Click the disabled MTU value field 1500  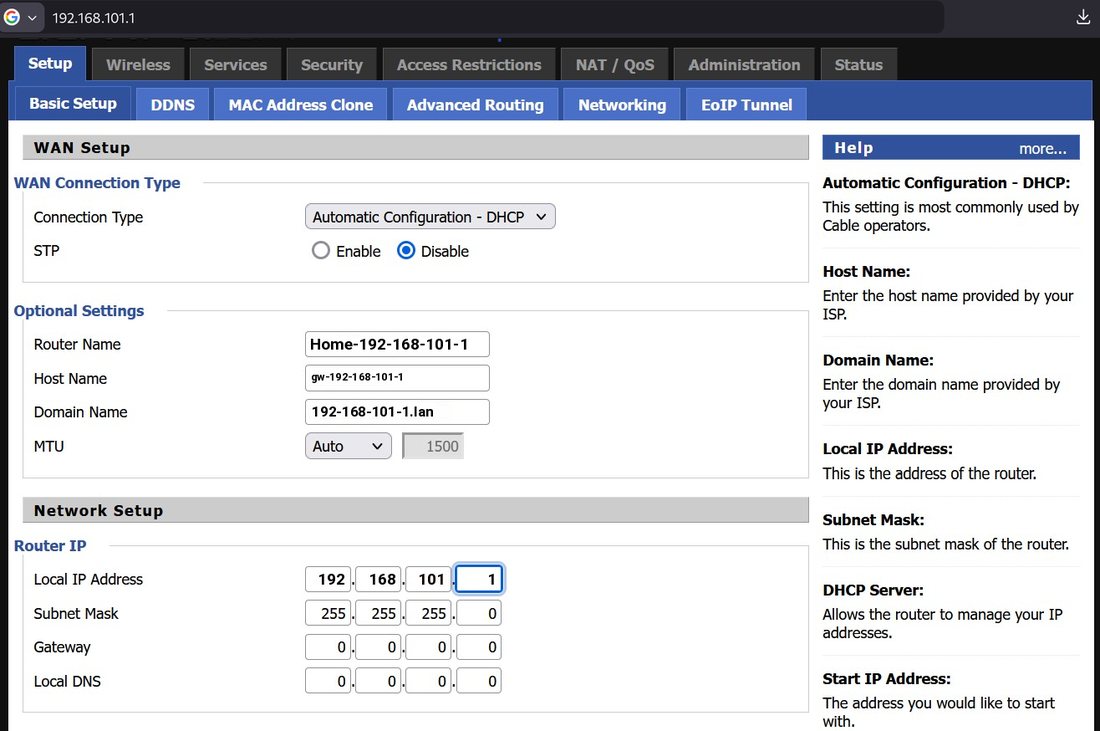[433, 446]
